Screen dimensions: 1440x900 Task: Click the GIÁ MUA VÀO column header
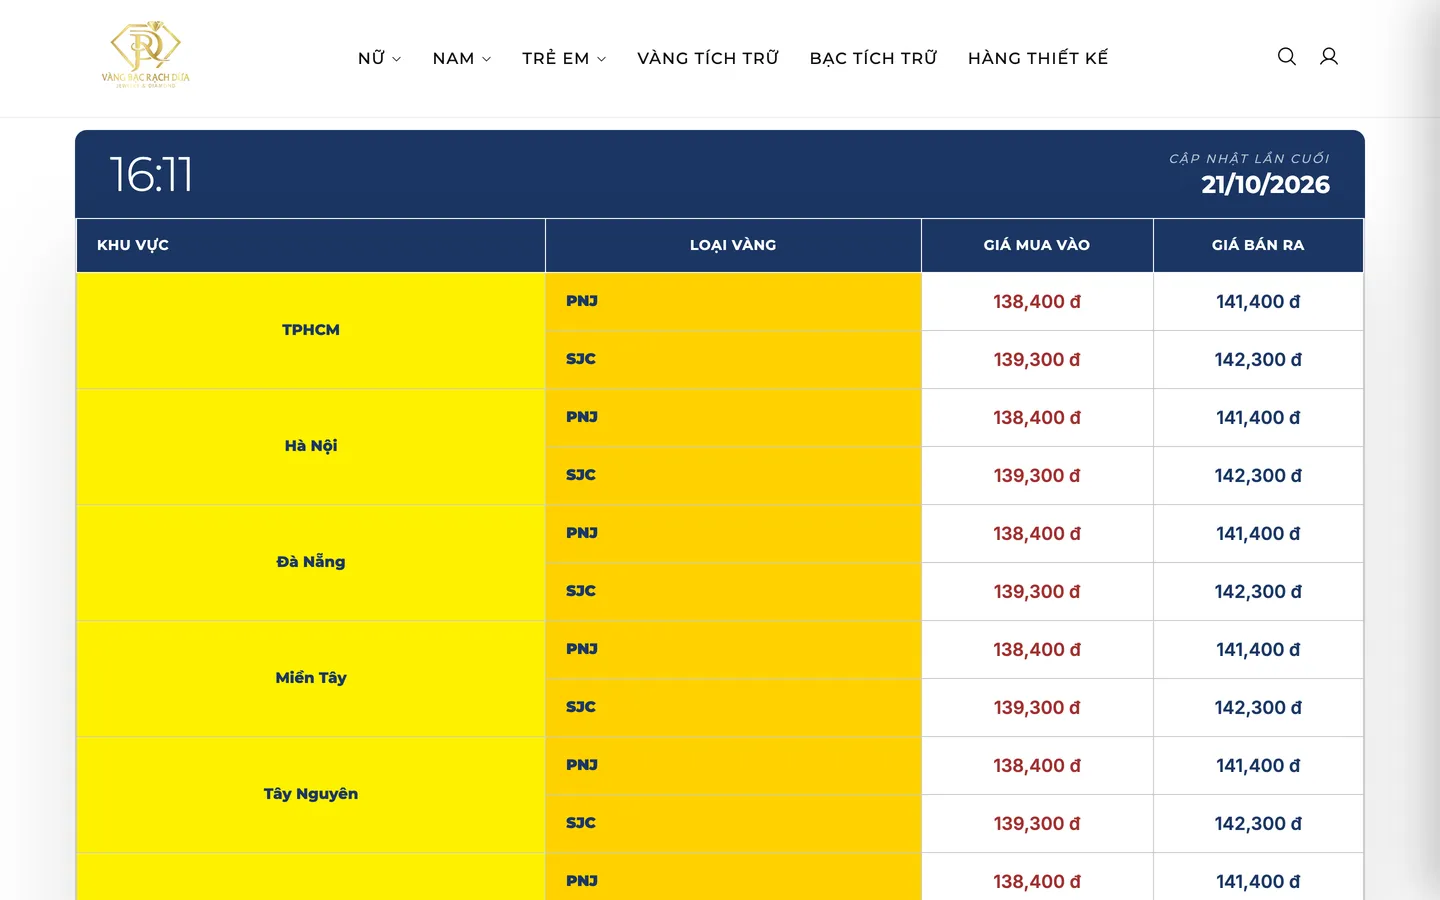pos(1037,245)
